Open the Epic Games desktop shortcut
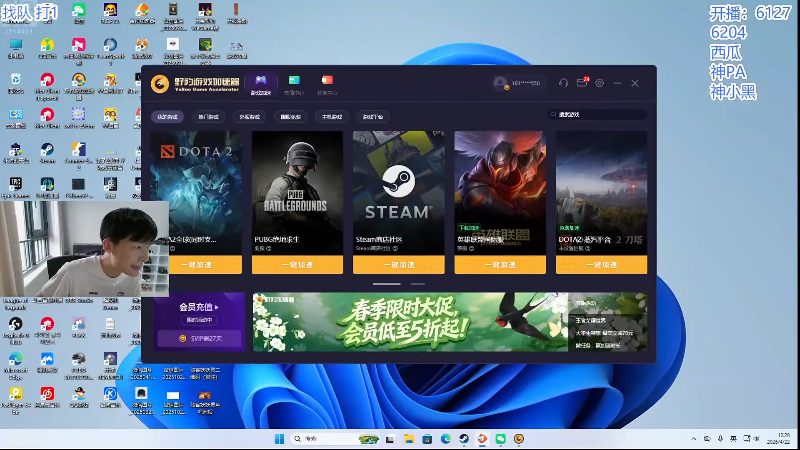Screen dimensions: 800x450 point(16,187)
